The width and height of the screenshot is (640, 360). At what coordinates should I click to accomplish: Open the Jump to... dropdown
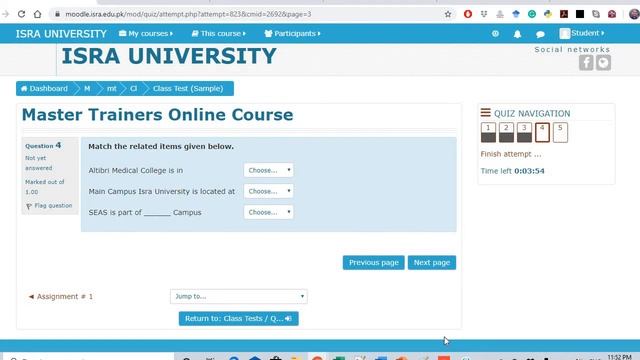click(x=238, y=296)
